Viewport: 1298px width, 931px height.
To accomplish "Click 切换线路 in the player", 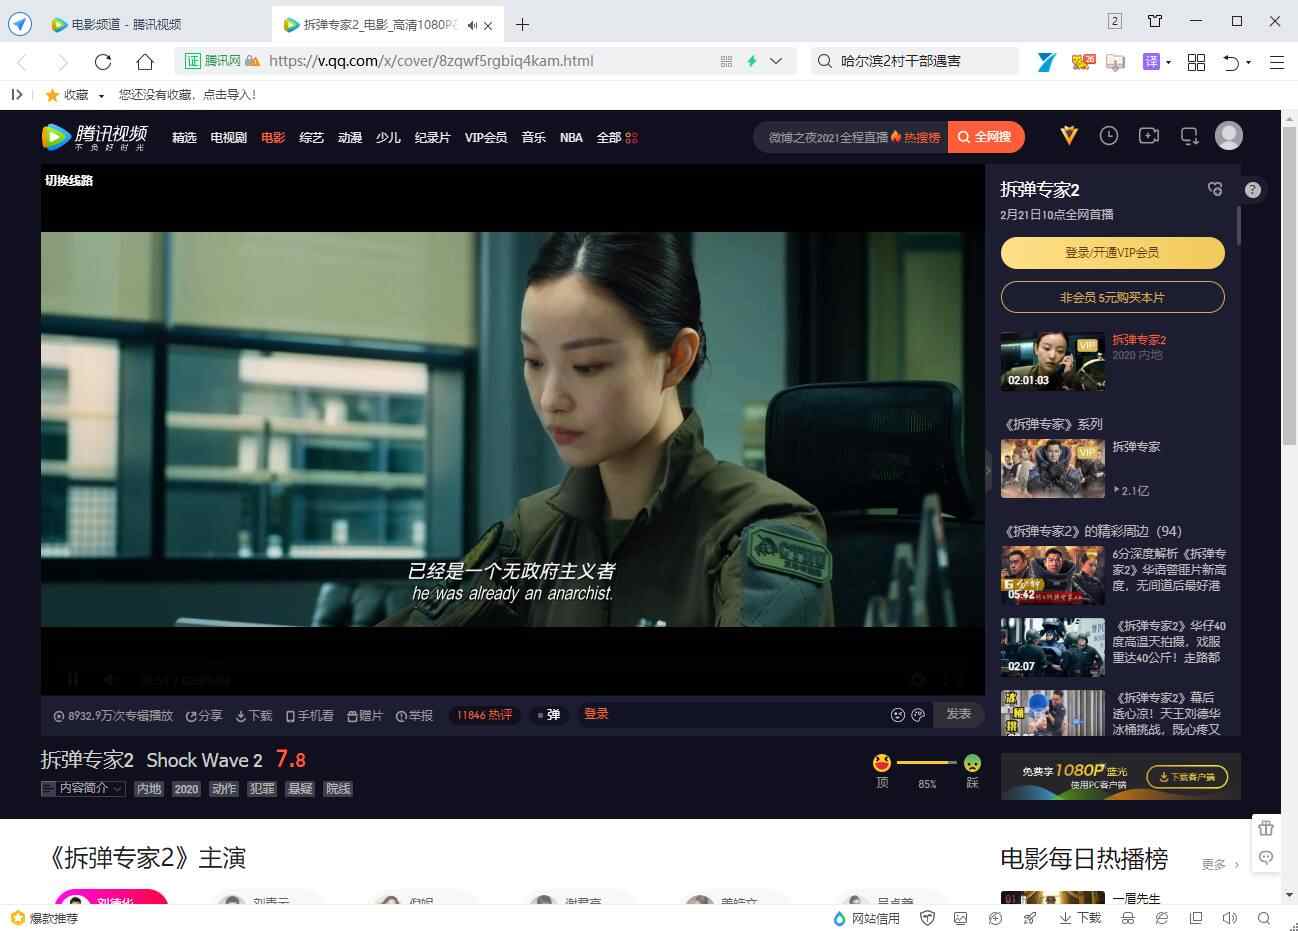I will pos(69,181).
